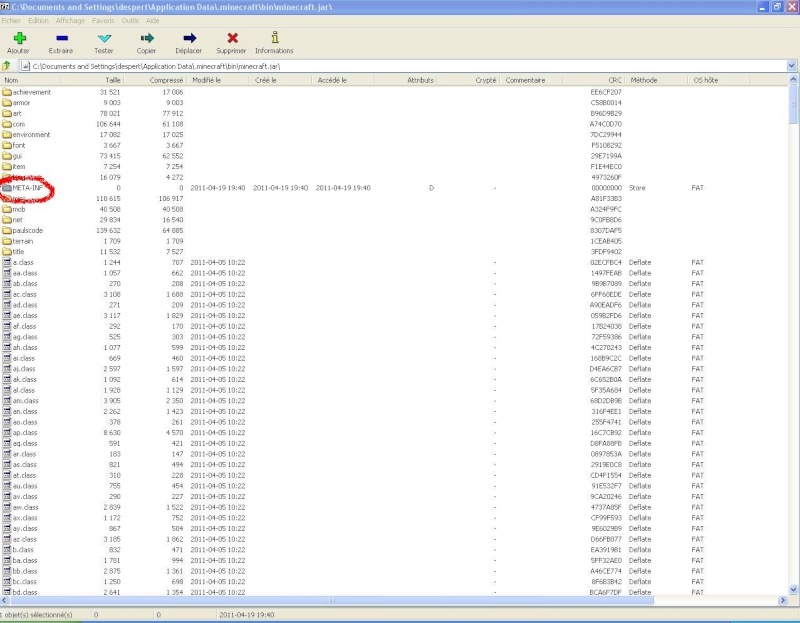The height and width of the screenshot is (623, 800).
Task: Open the Outils menu
Action: pos(130,21)
